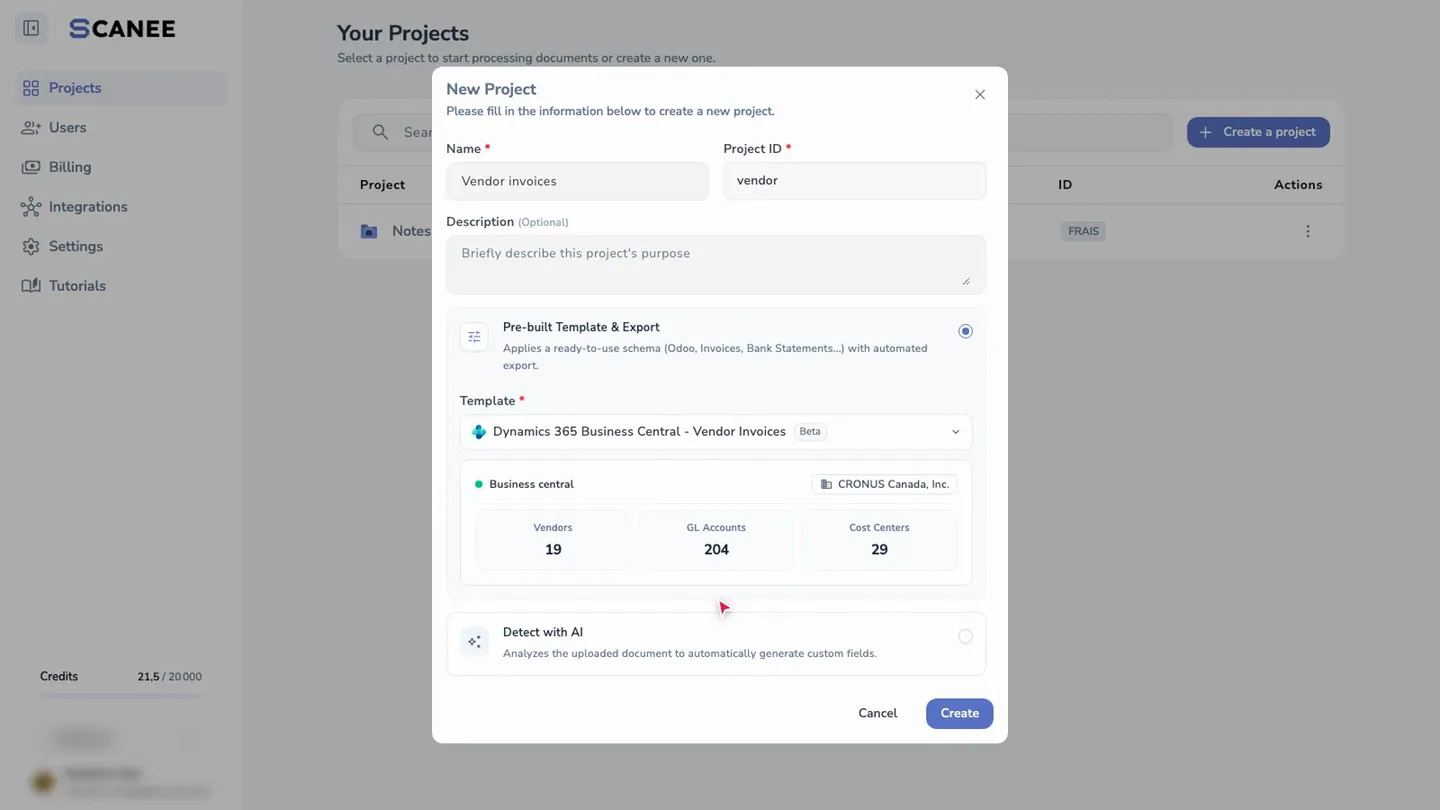Focus the Name input field
Image resolution: width=1440 pixels, height=810 pixels.
coord(577,181)
